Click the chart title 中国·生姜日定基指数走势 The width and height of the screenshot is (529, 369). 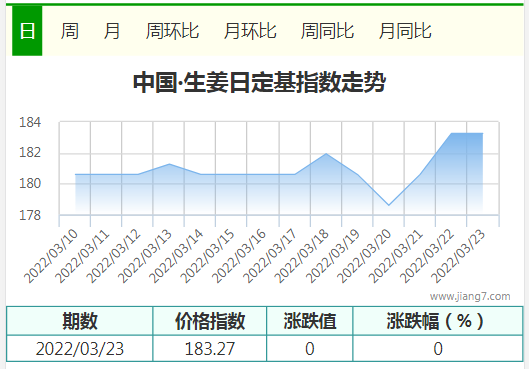coord(259,82)
